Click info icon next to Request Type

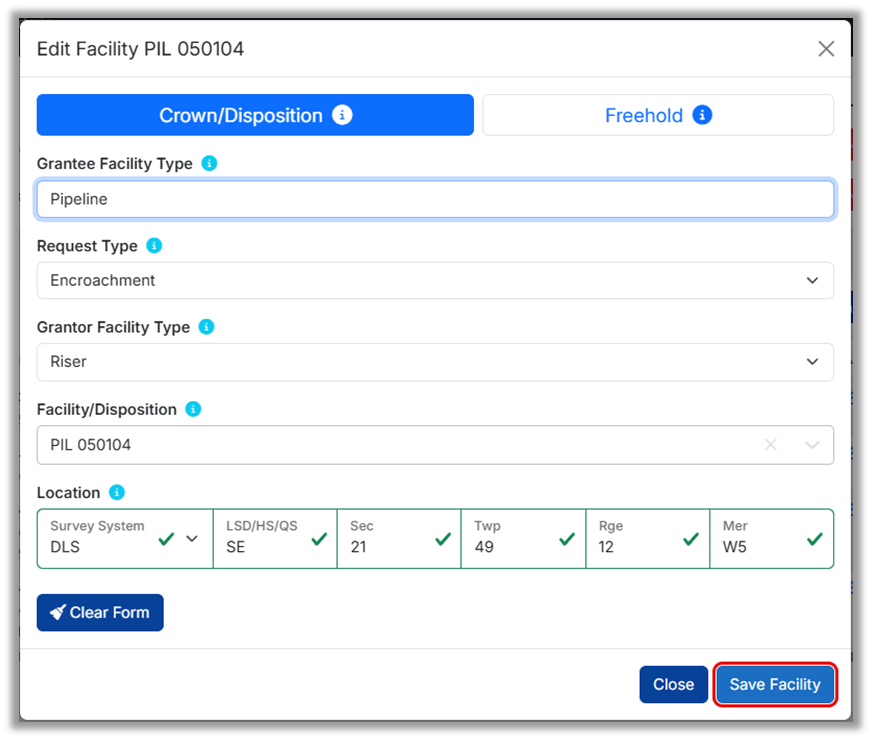(x=154, y=245)
